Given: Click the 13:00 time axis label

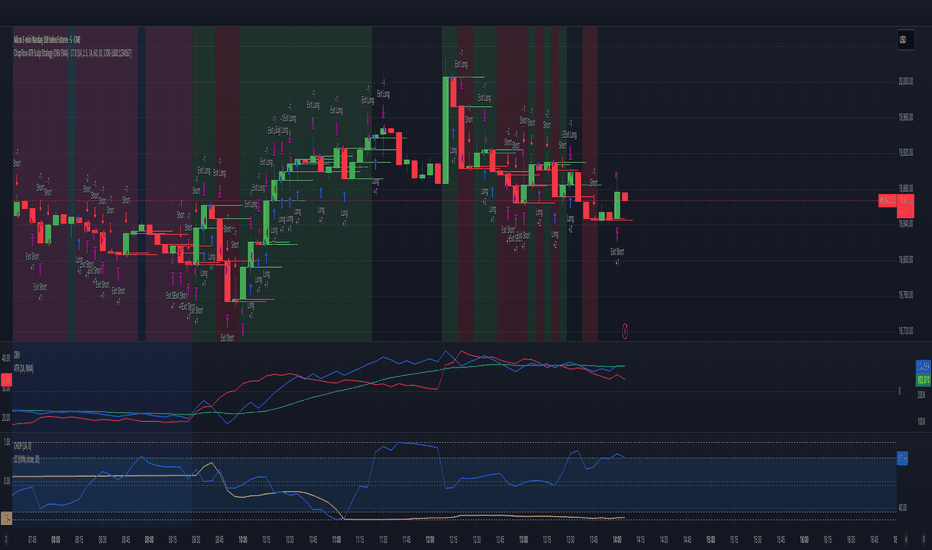Looking at the screenshot, I should pos(523,540).
